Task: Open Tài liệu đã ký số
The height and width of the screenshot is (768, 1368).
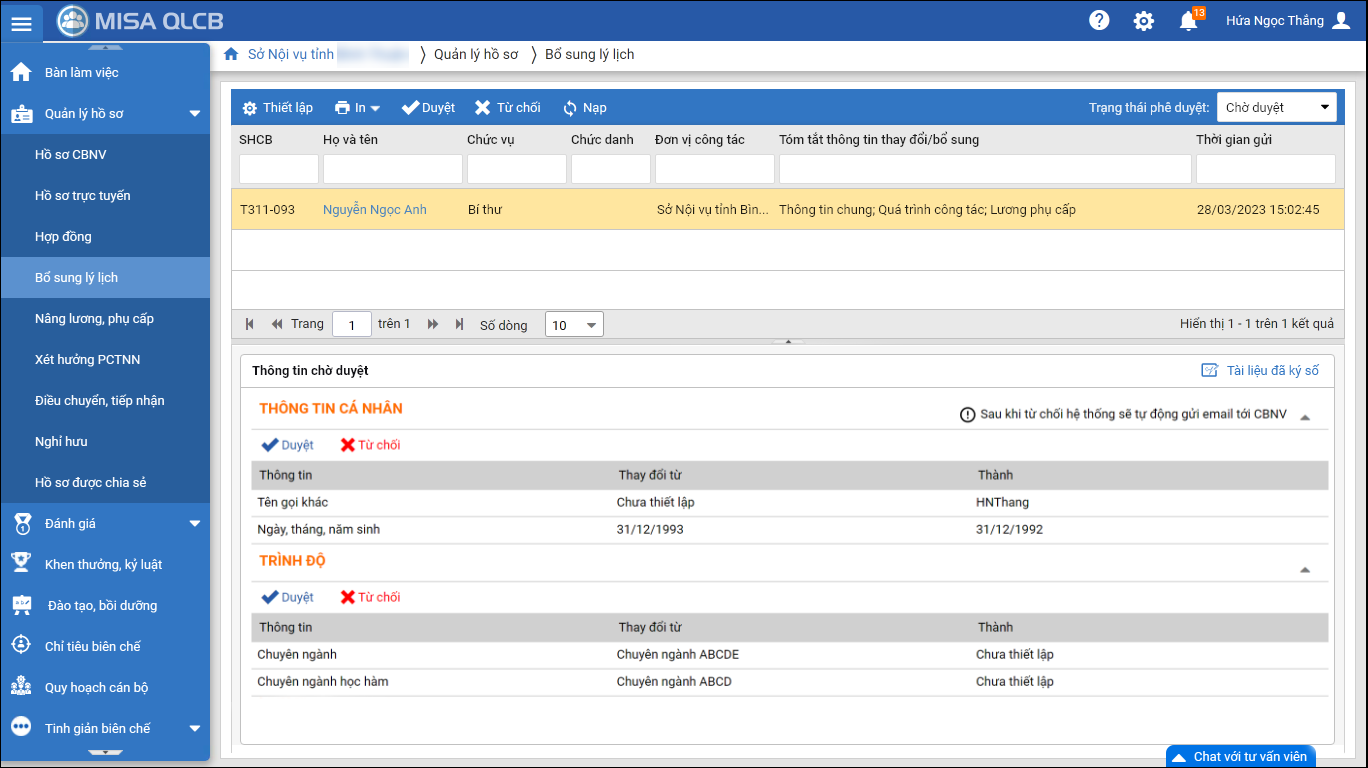Action: click(1260, 371)
